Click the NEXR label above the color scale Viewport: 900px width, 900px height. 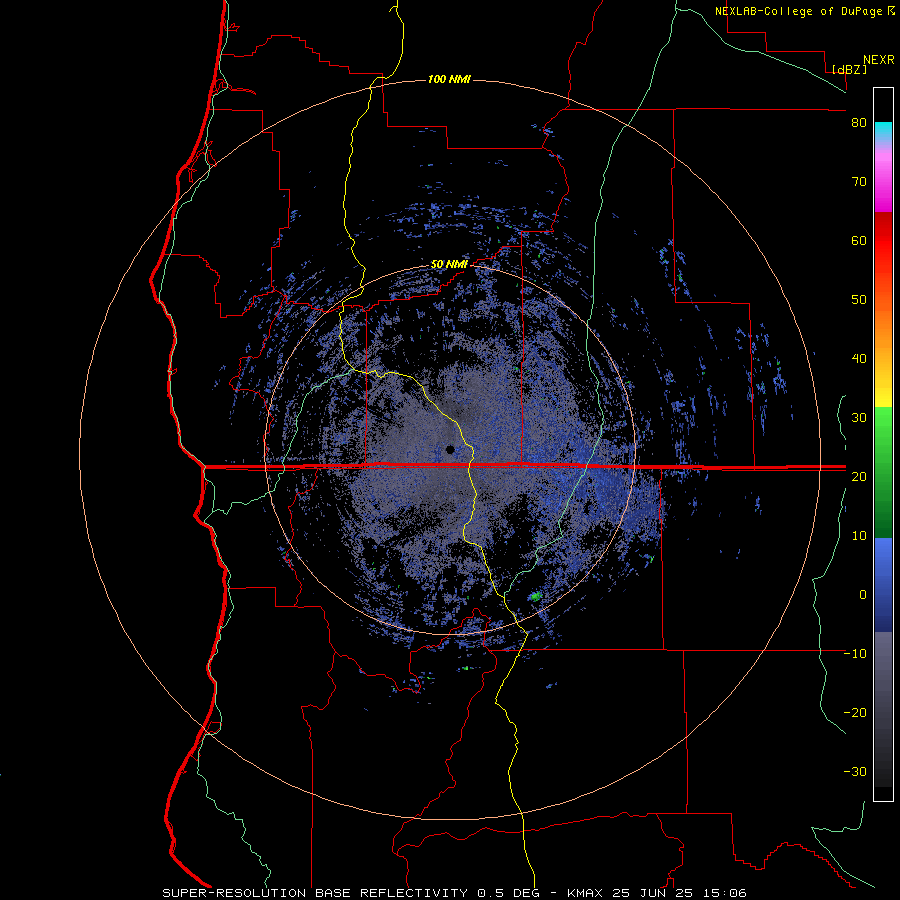[x=878, y=60]
